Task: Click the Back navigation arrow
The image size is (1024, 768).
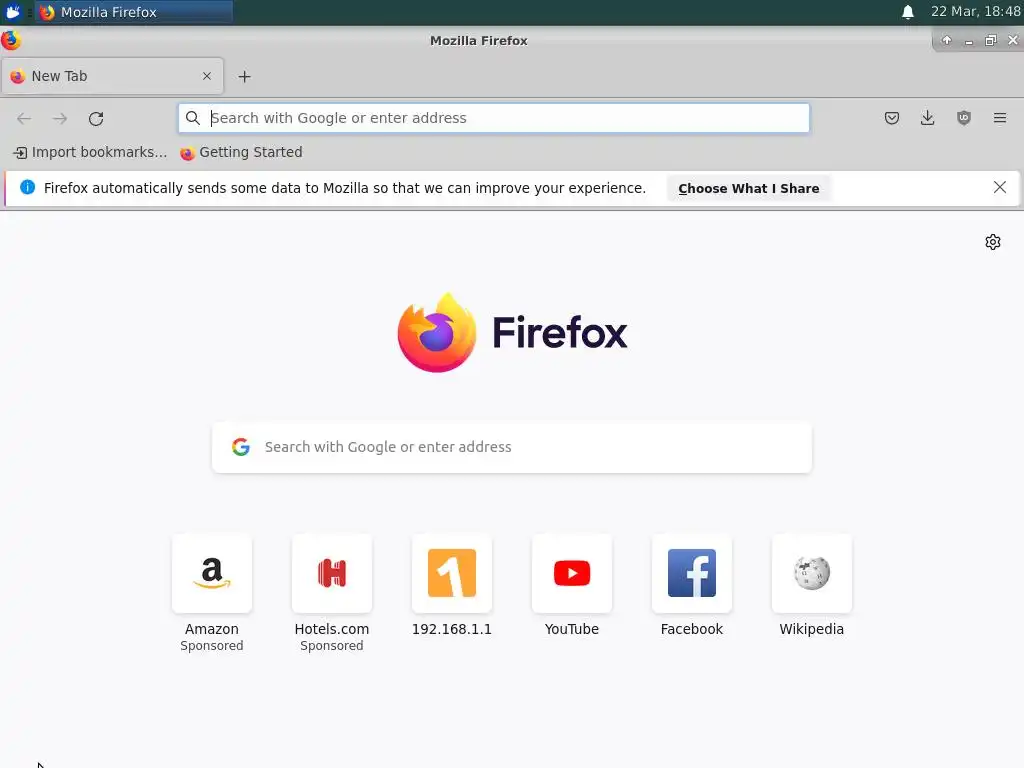Action: pyautogui.click(x=24, y=118)
